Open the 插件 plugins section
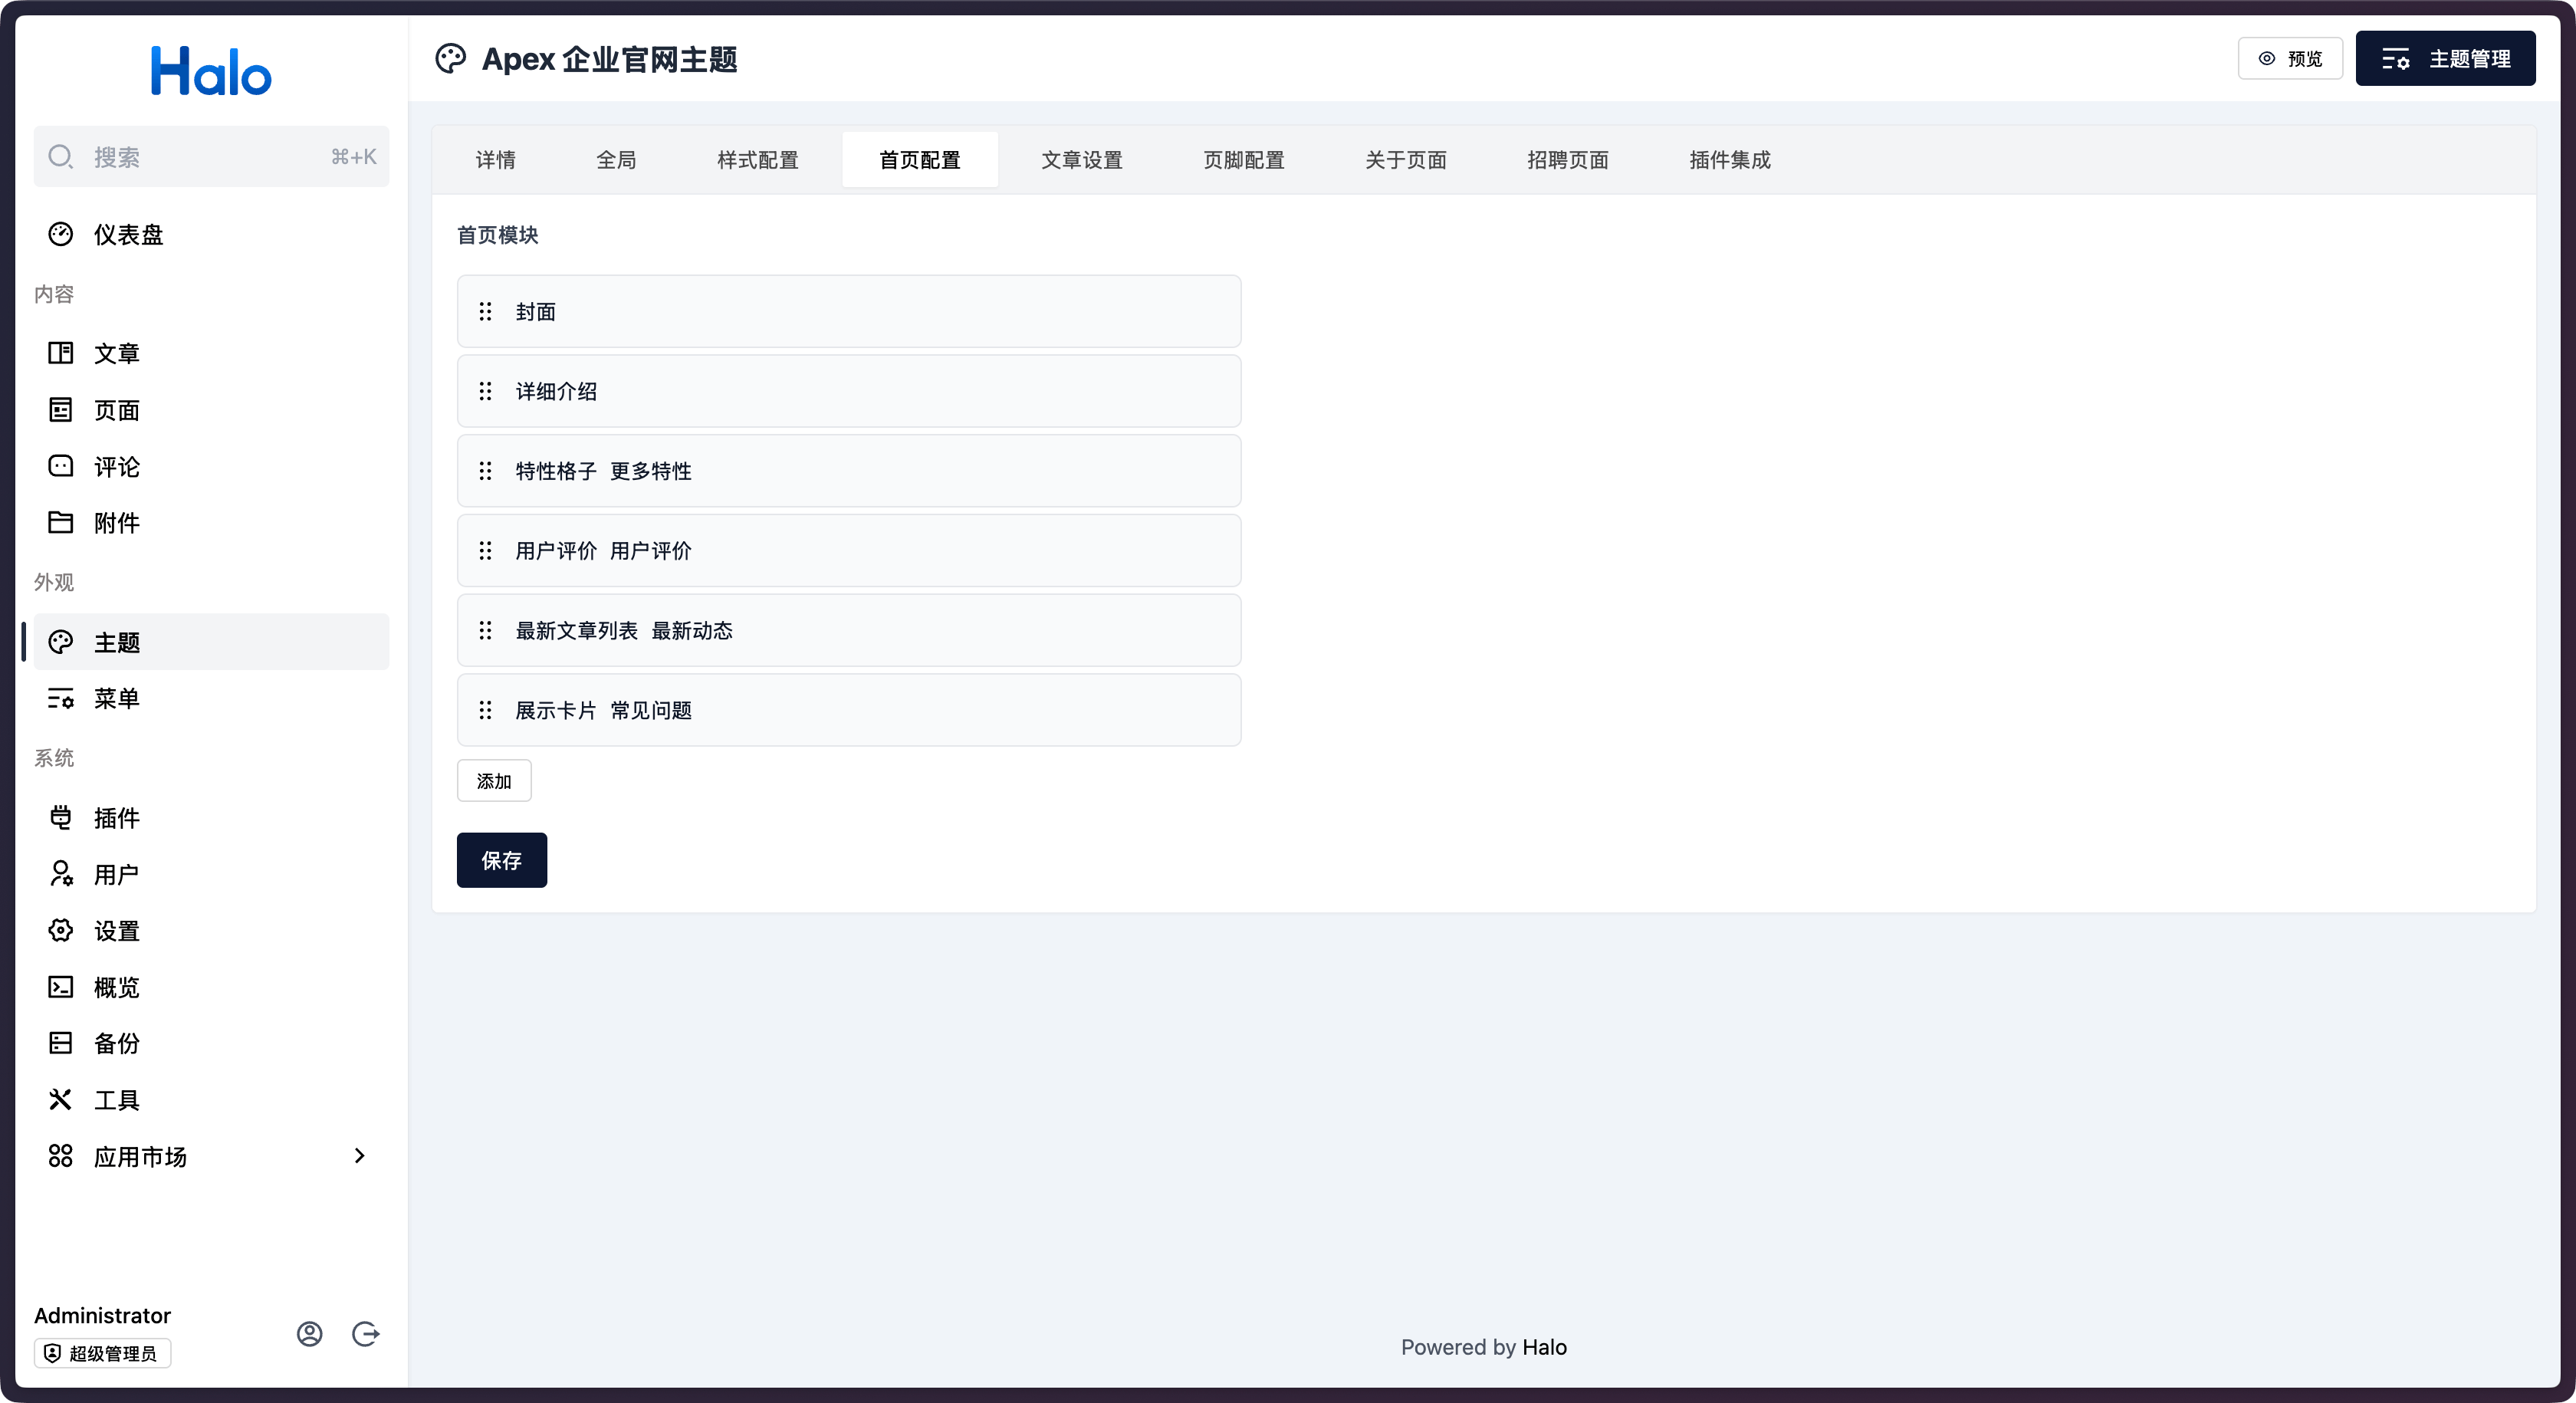 click(x=117, y=817)
